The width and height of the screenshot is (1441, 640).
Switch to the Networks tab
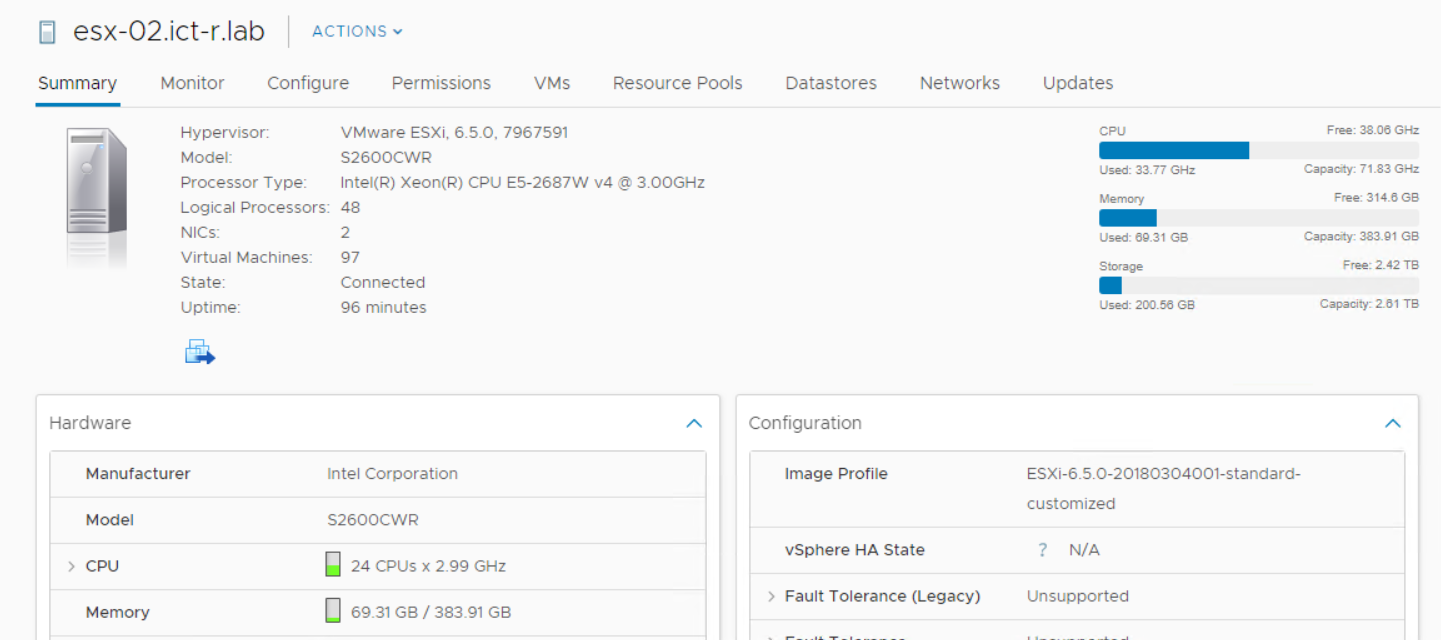pyautogui.click(x=959, y=83)
